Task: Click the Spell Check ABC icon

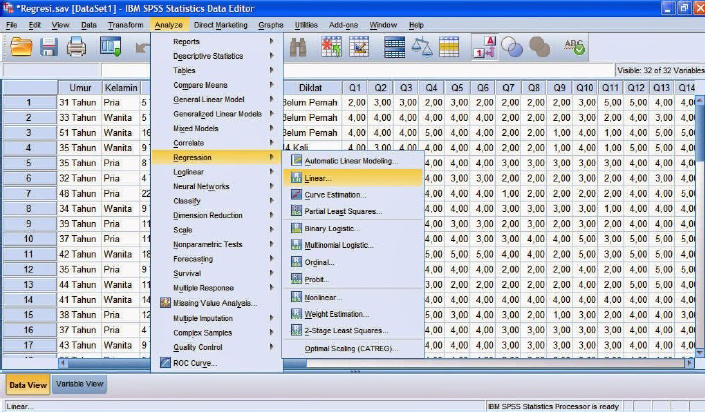Action: click(574, 47)
